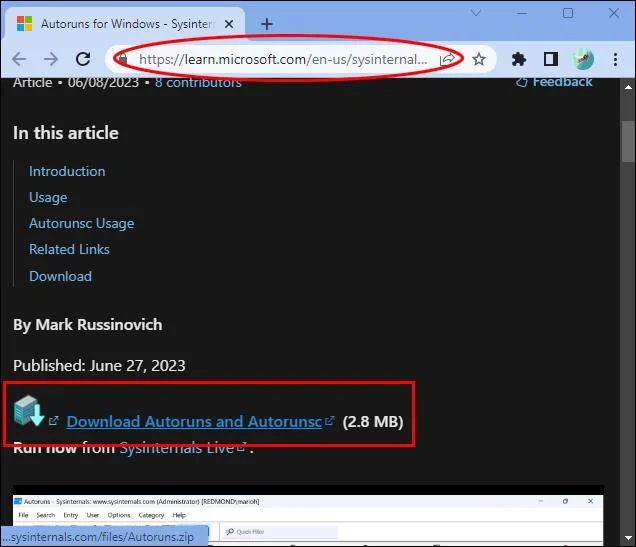Click scrollbar down arrow
Screen dimensions: 636x547
point(628,538)
